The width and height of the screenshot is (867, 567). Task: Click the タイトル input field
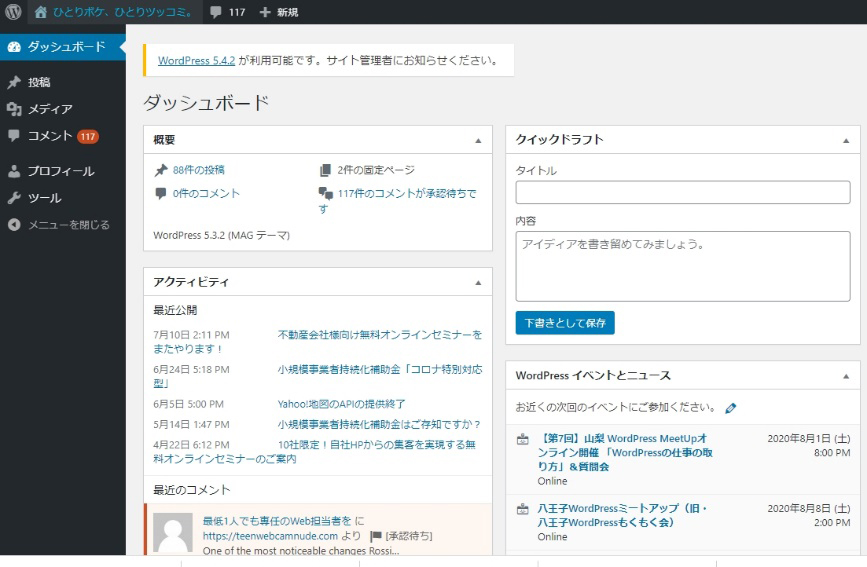pos(683,193)
